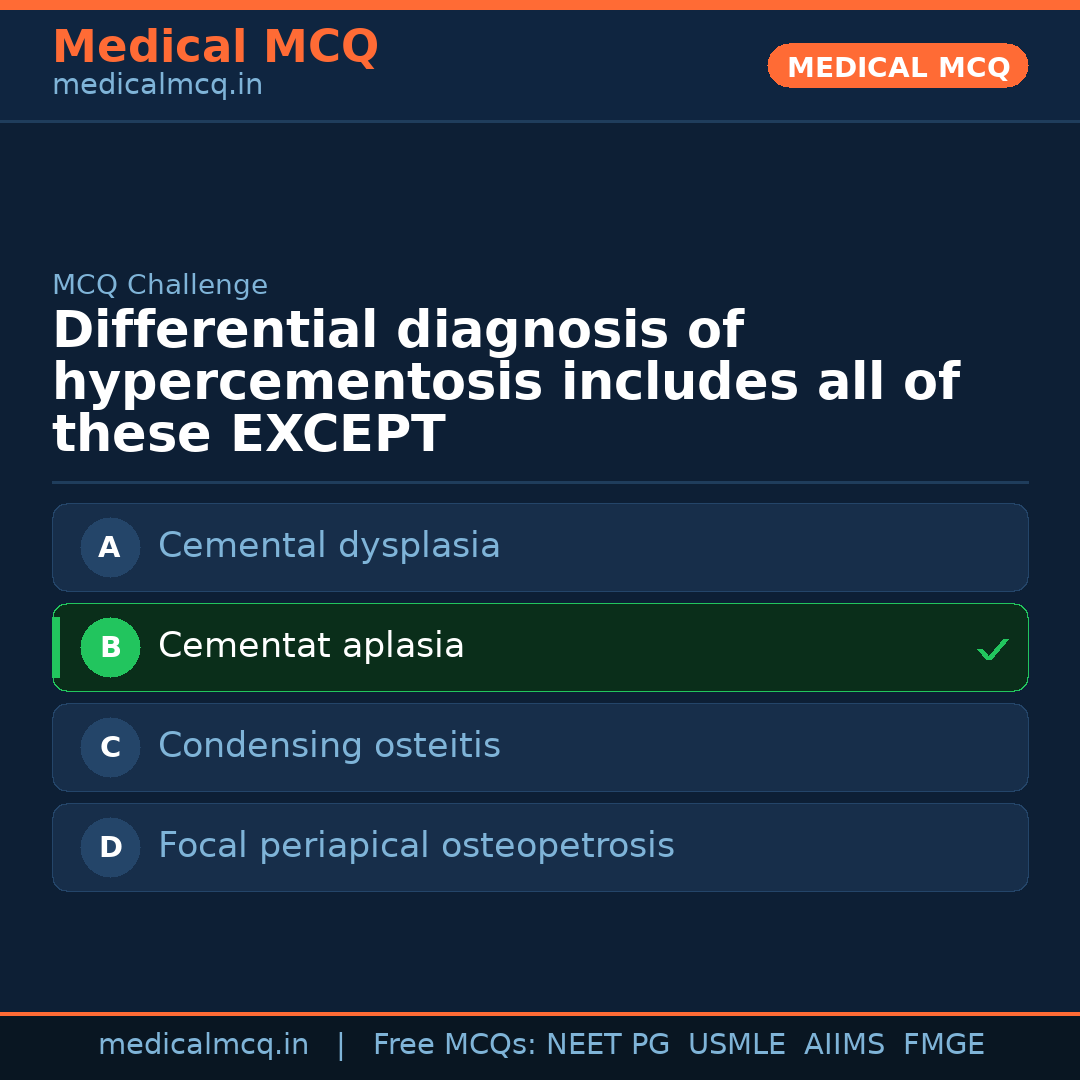Click the letter C circle badge

point(110,747)
